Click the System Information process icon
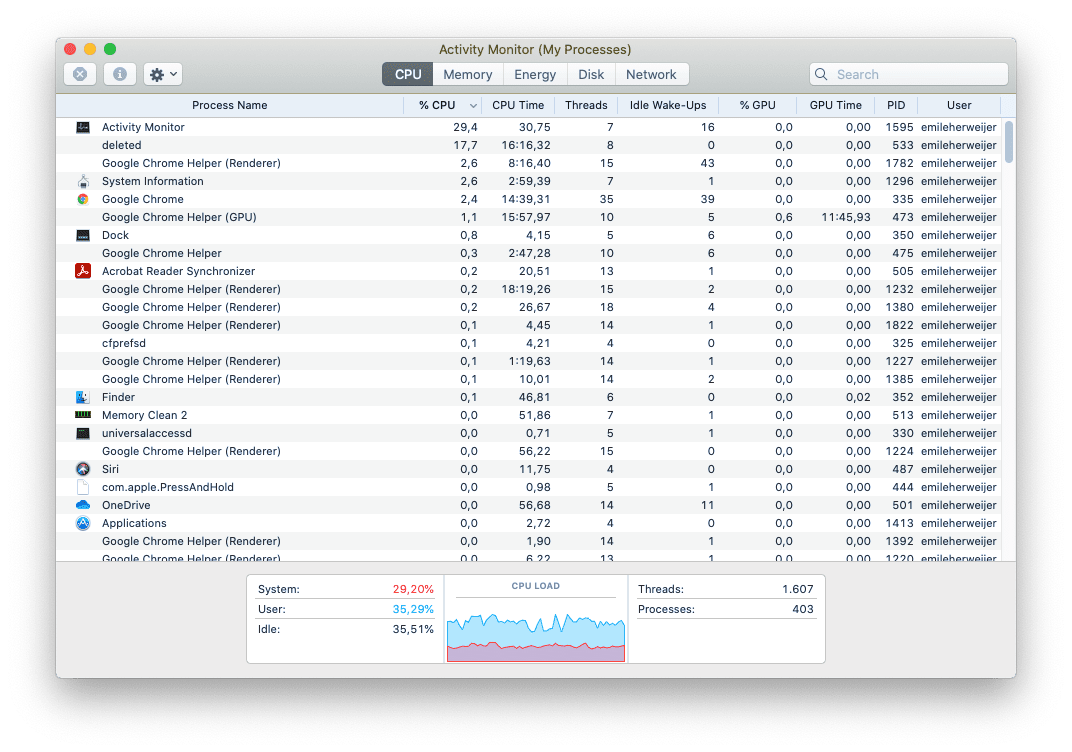Screen dimensions: 1072x752 tap(83, 181)
